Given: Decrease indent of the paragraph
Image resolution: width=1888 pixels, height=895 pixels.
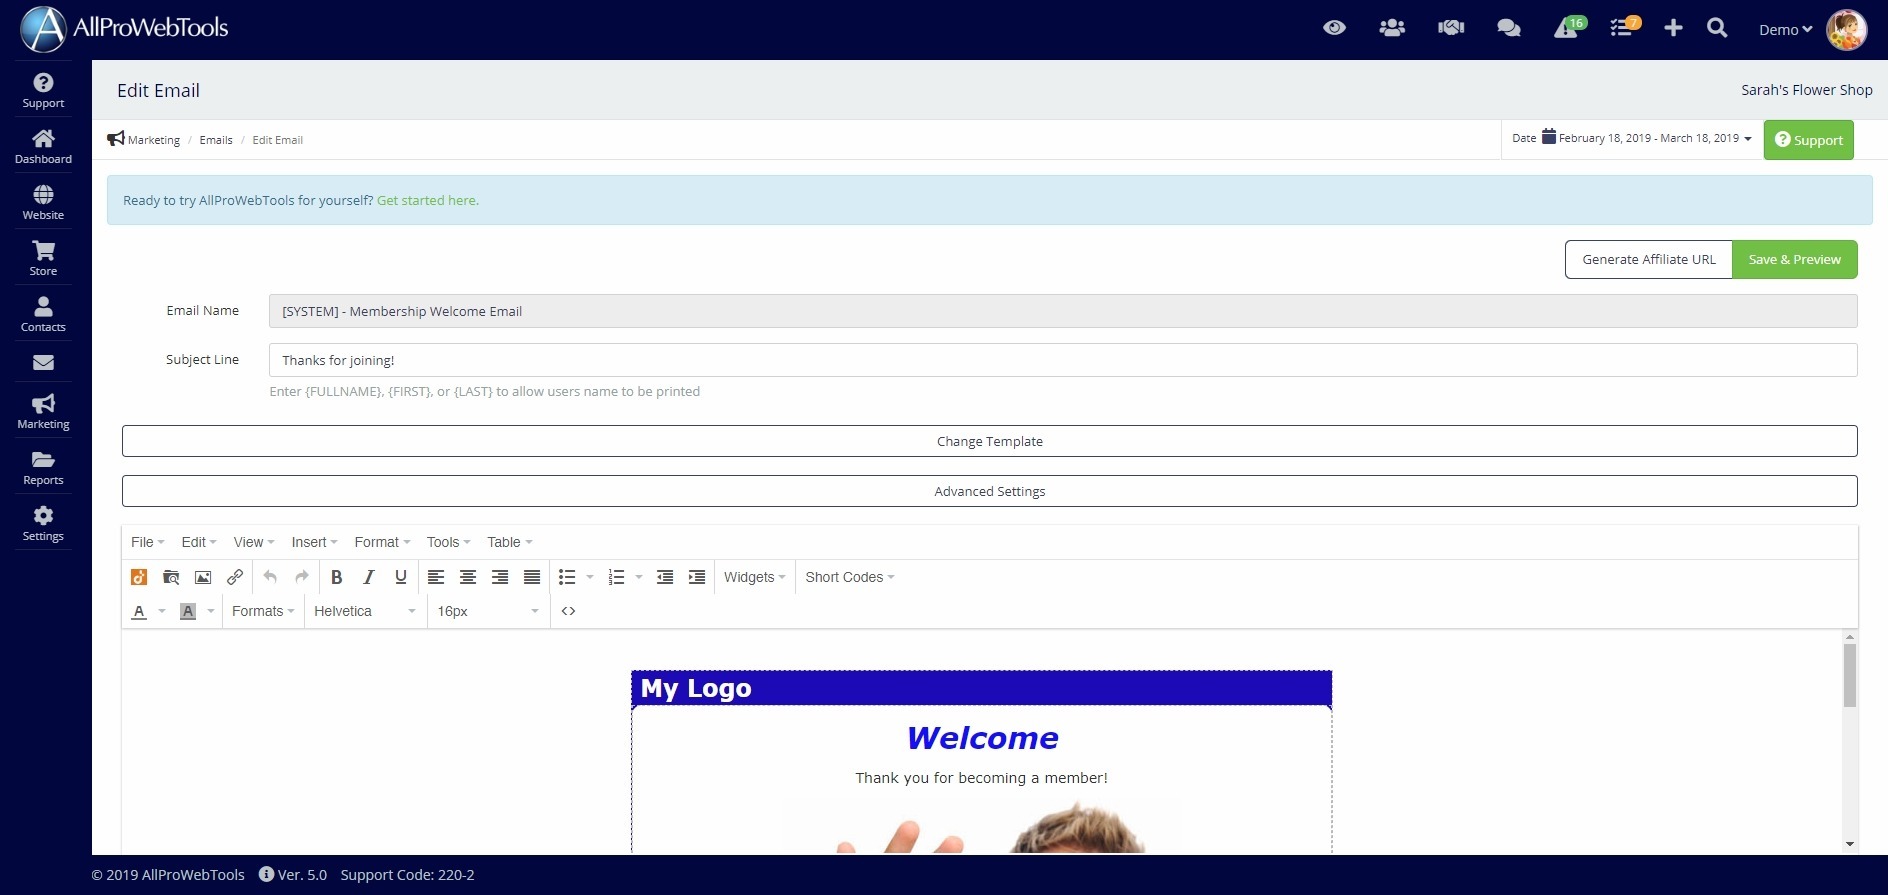Looking at the screenshot, I should [665, 577].
